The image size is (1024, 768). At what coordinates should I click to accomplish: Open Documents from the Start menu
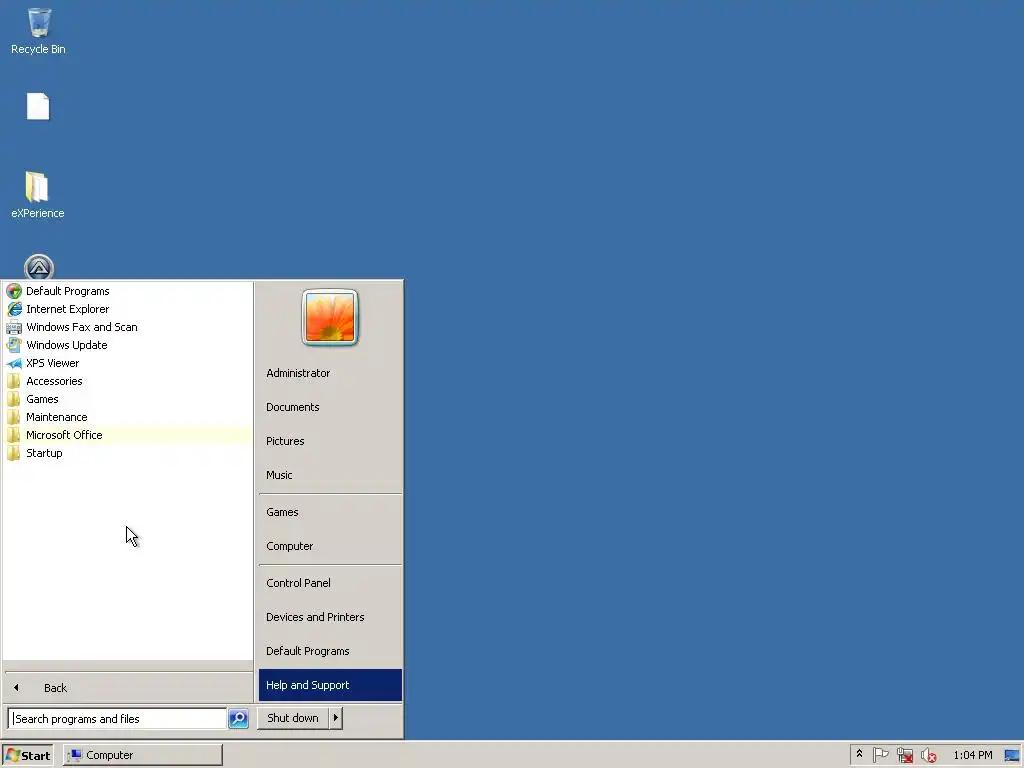pos(330,407)
